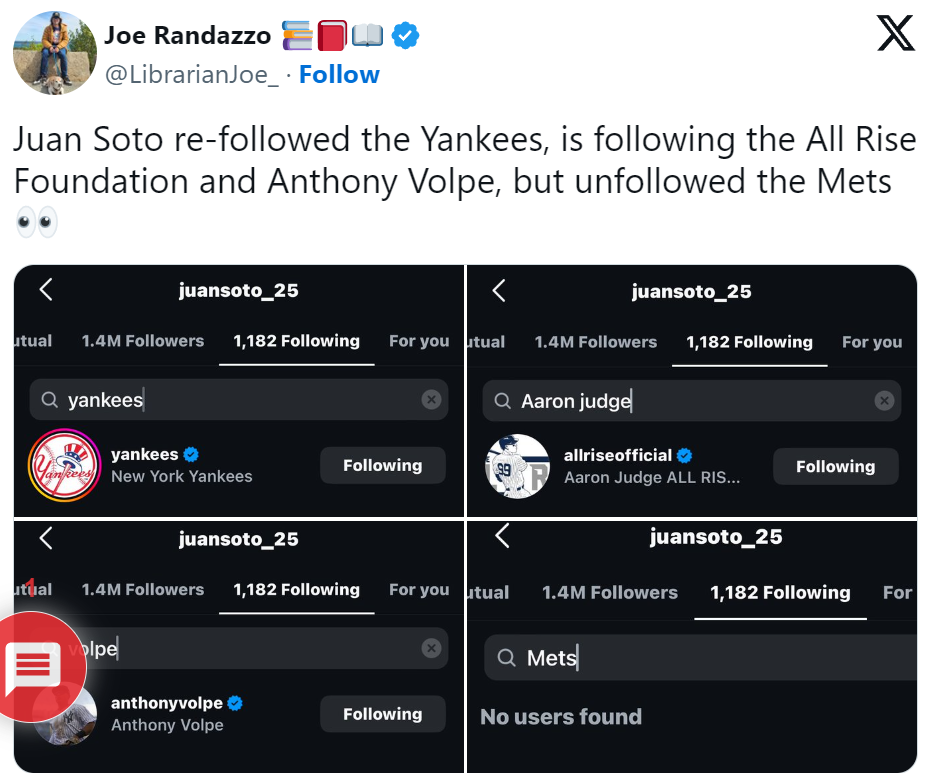This screenshot has height=773, width=927.
Task: Toggle Following button for anthonyvolpe
Action: (x=382, y=714)
